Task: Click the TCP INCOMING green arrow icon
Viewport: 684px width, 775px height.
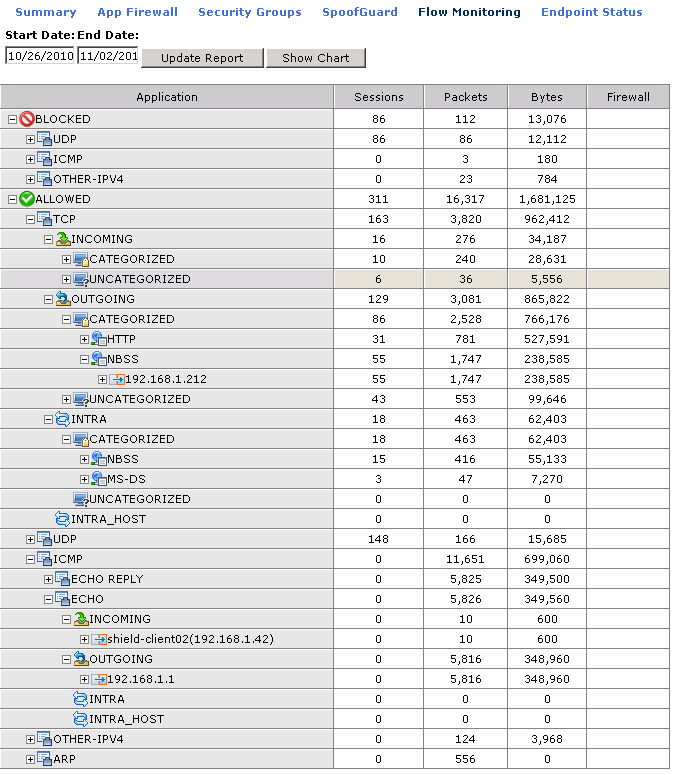Action: click(63, 239)
